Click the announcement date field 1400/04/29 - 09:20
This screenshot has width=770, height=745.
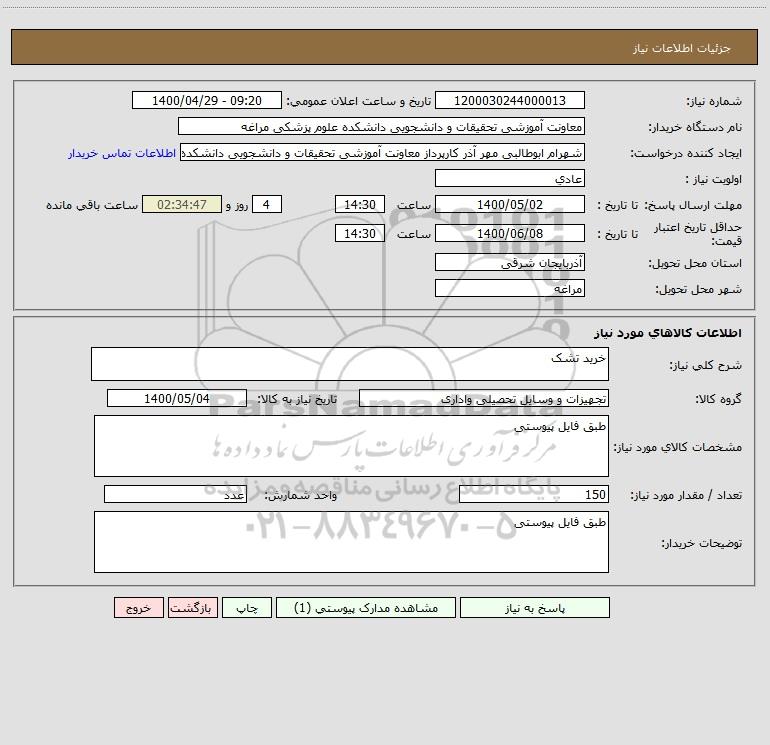(x=207, y=100)
